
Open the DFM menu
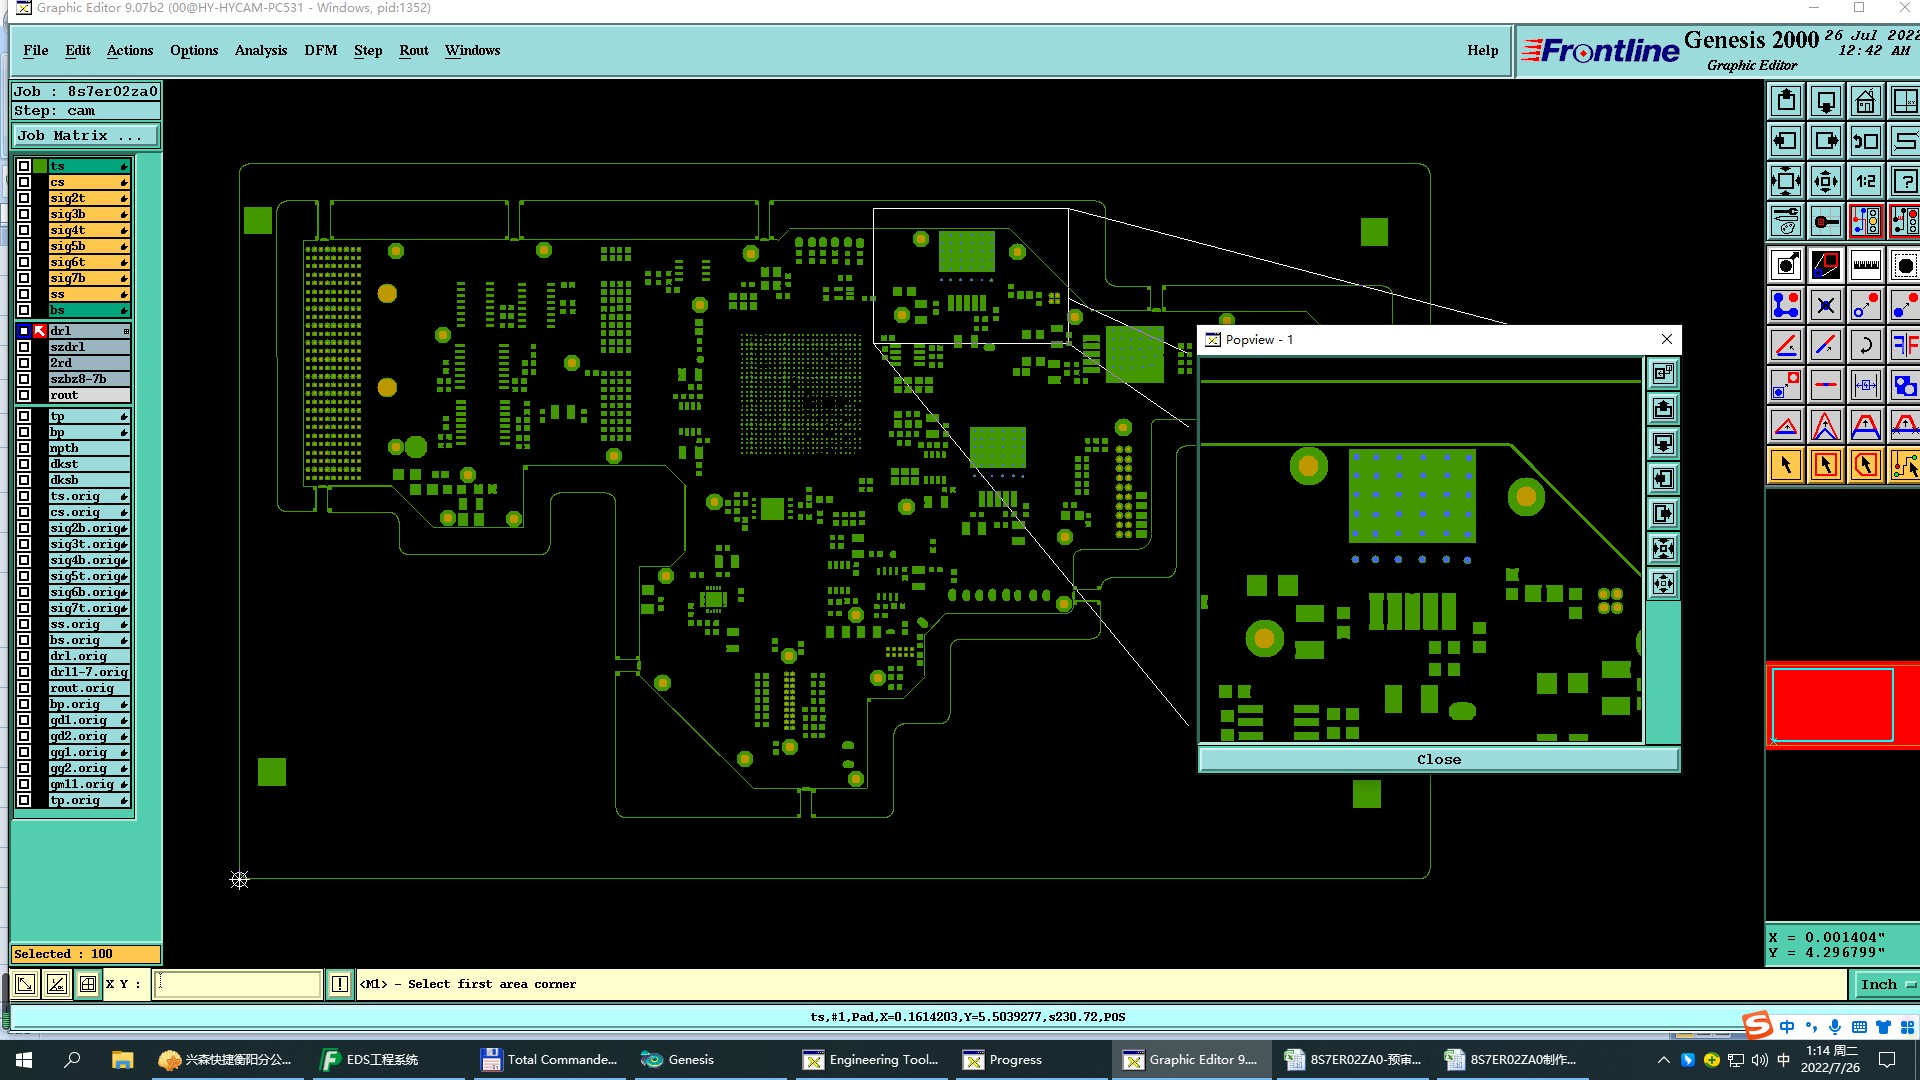coord(320,50)
